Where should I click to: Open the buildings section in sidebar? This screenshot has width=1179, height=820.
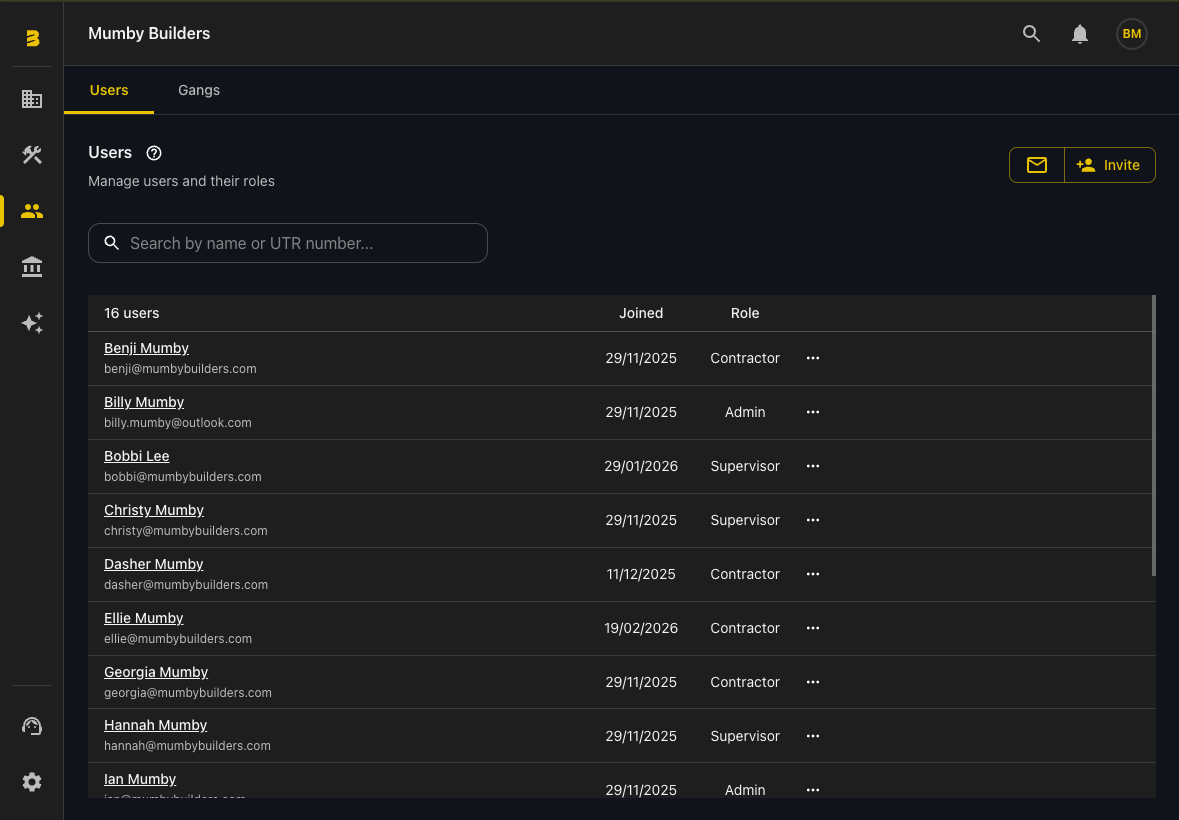[32, 99]
